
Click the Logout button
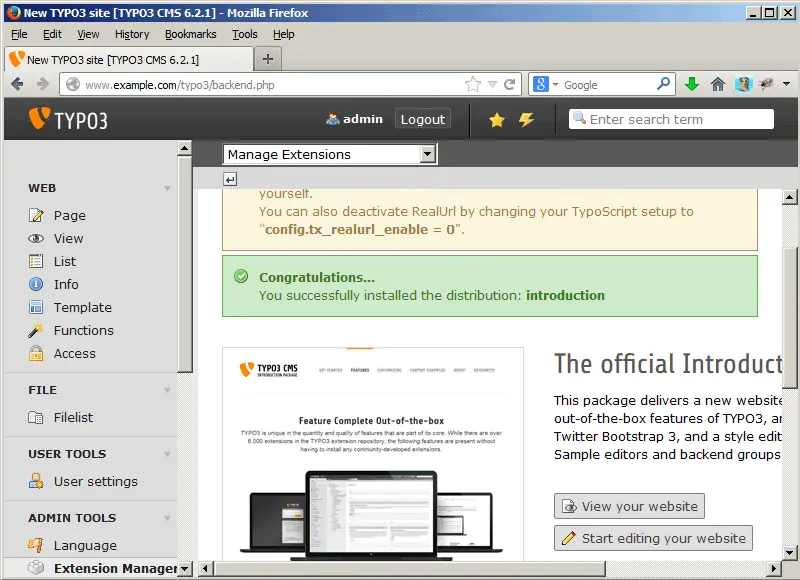coord(422,119)
